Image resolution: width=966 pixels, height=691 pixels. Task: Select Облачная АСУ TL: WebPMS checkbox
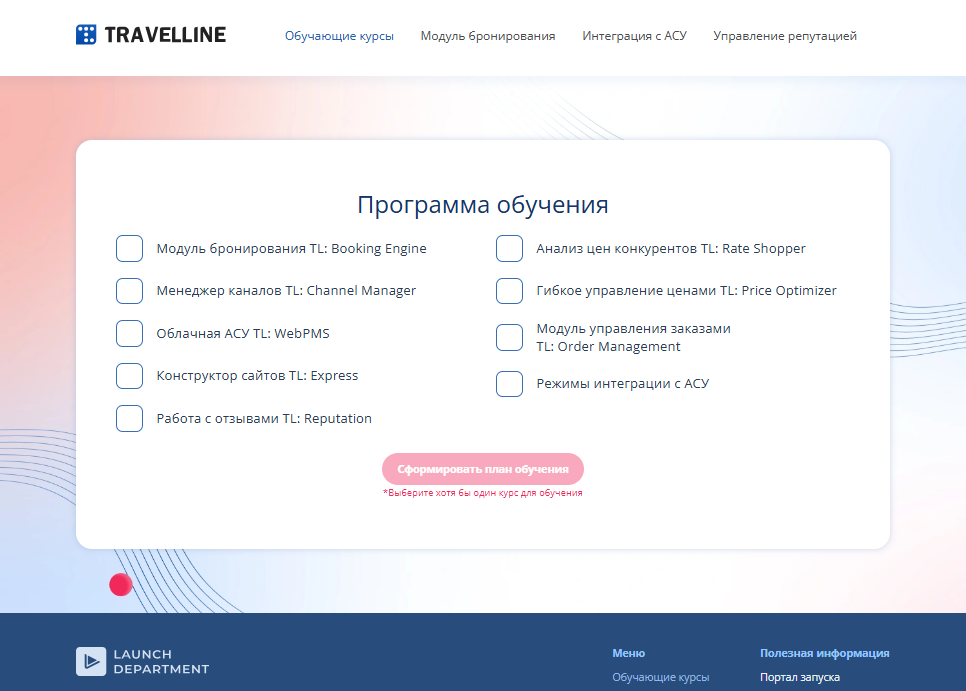point(129,334)
